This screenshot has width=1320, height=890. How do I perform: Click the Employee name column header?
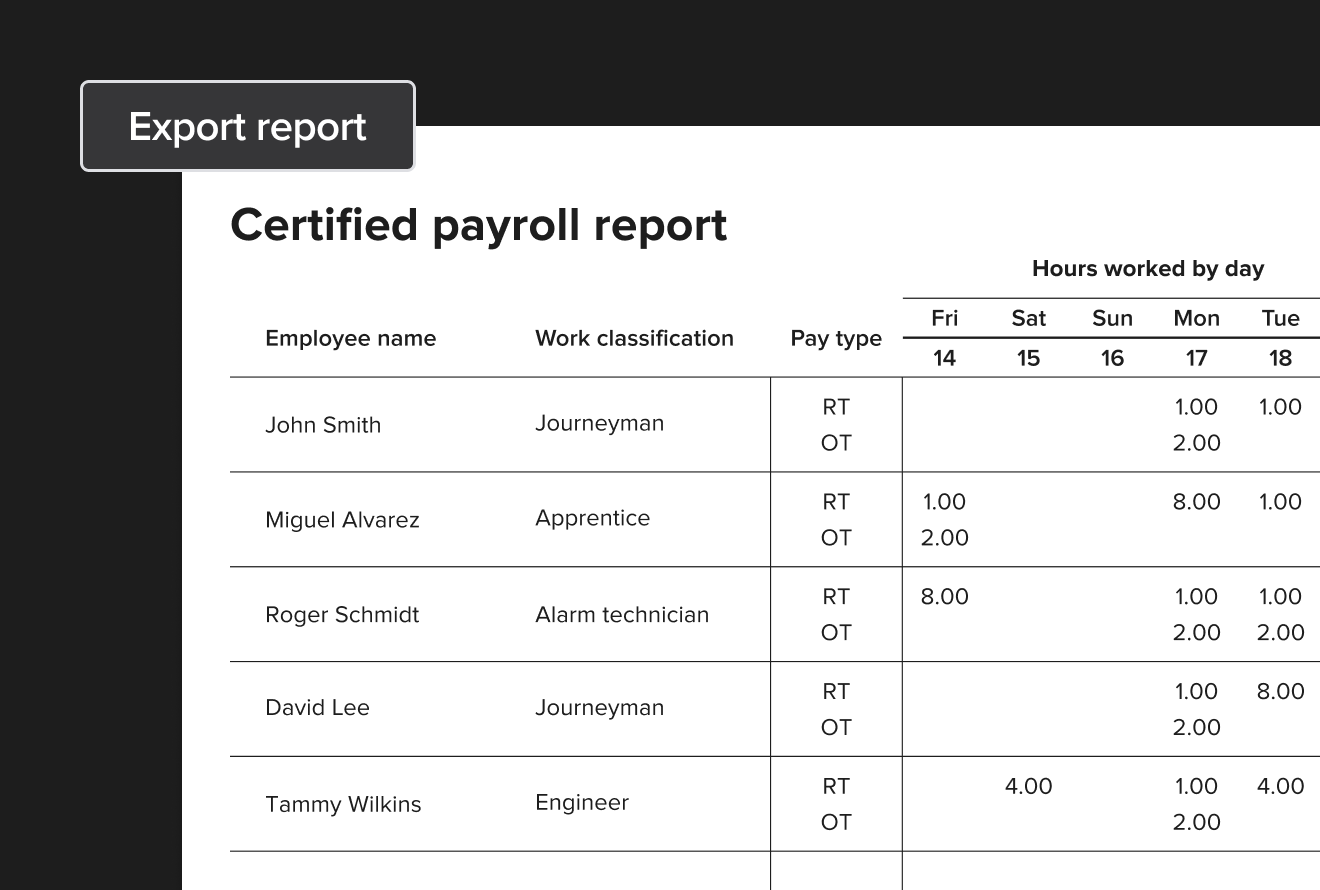(x=351, y=338)
